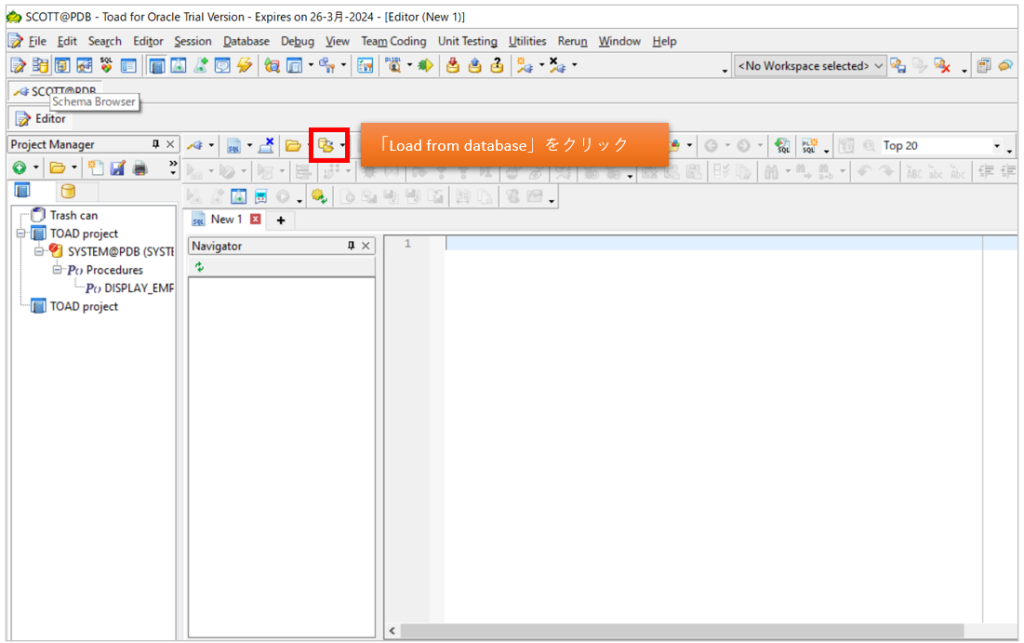The height and width of the screenshot is (643, 1024).
Task: Click the green bug debug arrow icon
Action: pyautogui.click(x=426, y=65)
